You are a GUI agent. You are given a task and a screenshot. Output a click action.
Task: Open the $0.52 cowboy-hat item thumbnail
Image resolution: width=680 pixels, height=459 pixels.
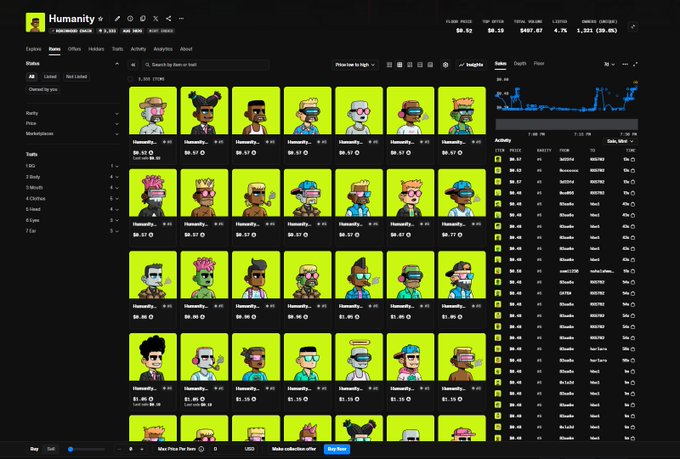pos(153,111)
